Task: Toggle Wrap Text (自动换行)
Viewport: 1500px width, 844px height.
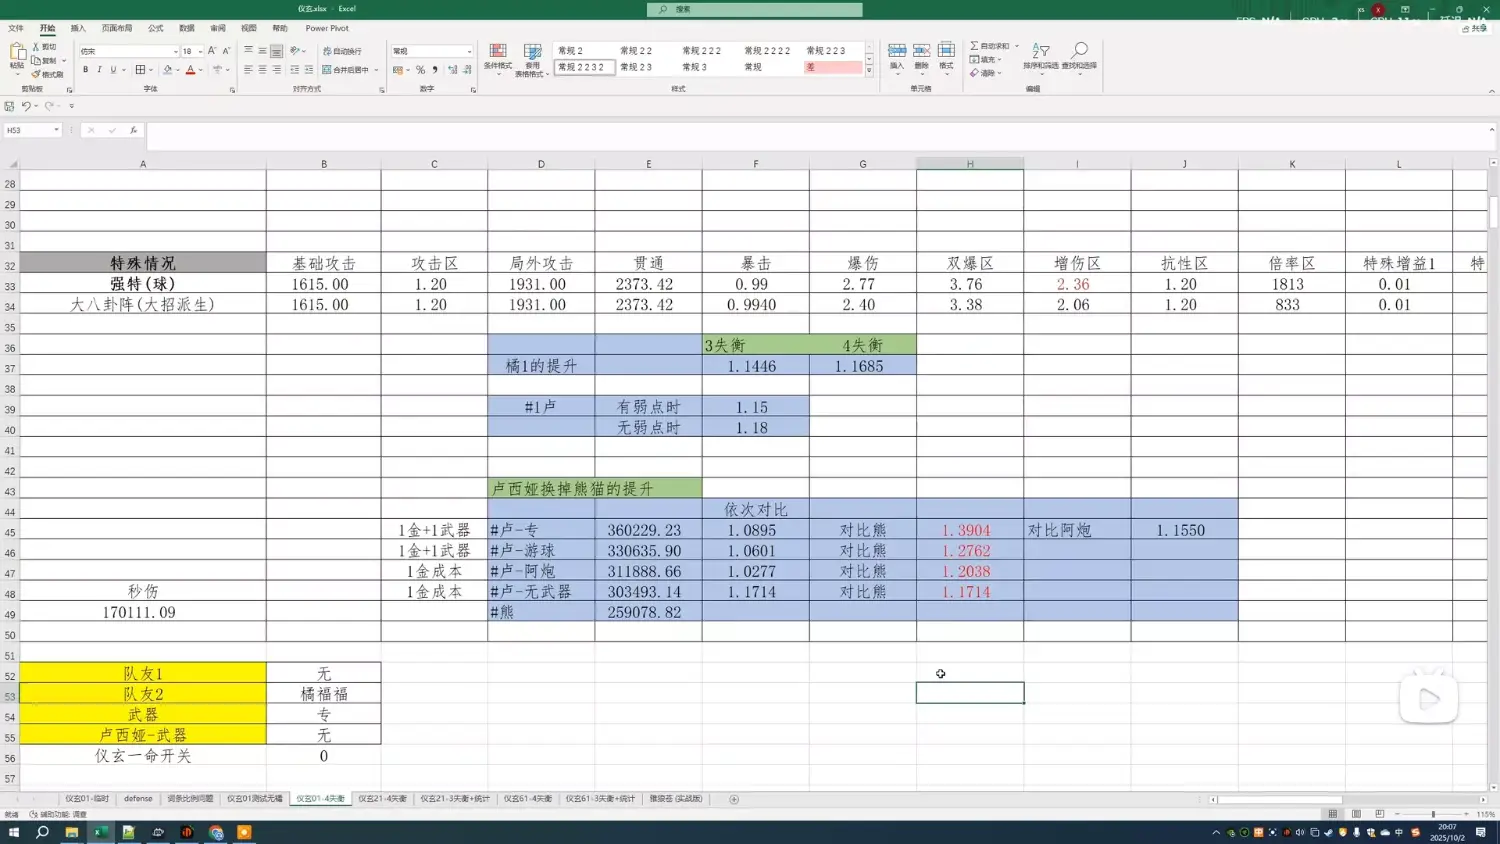Action: coord(342,51)
